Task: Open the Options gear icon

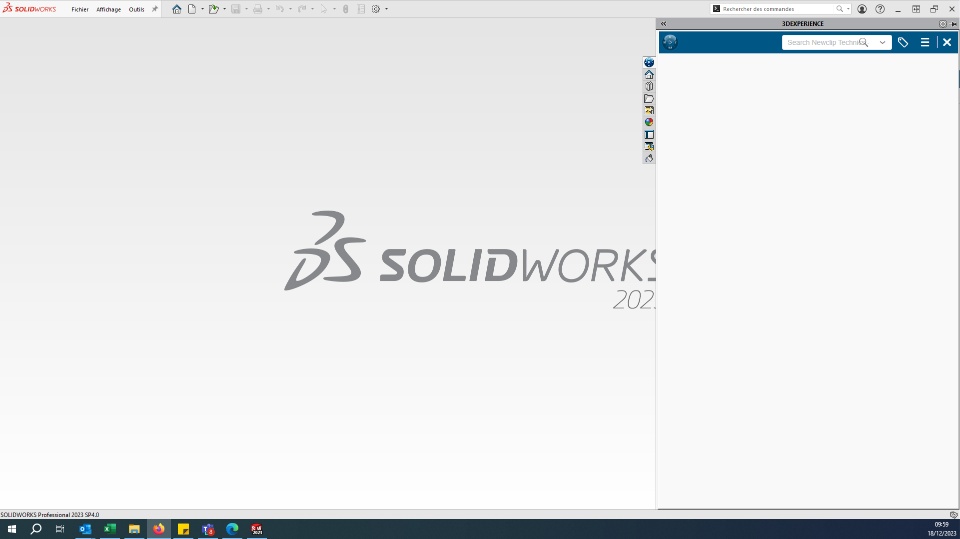Action: (376, 9)
